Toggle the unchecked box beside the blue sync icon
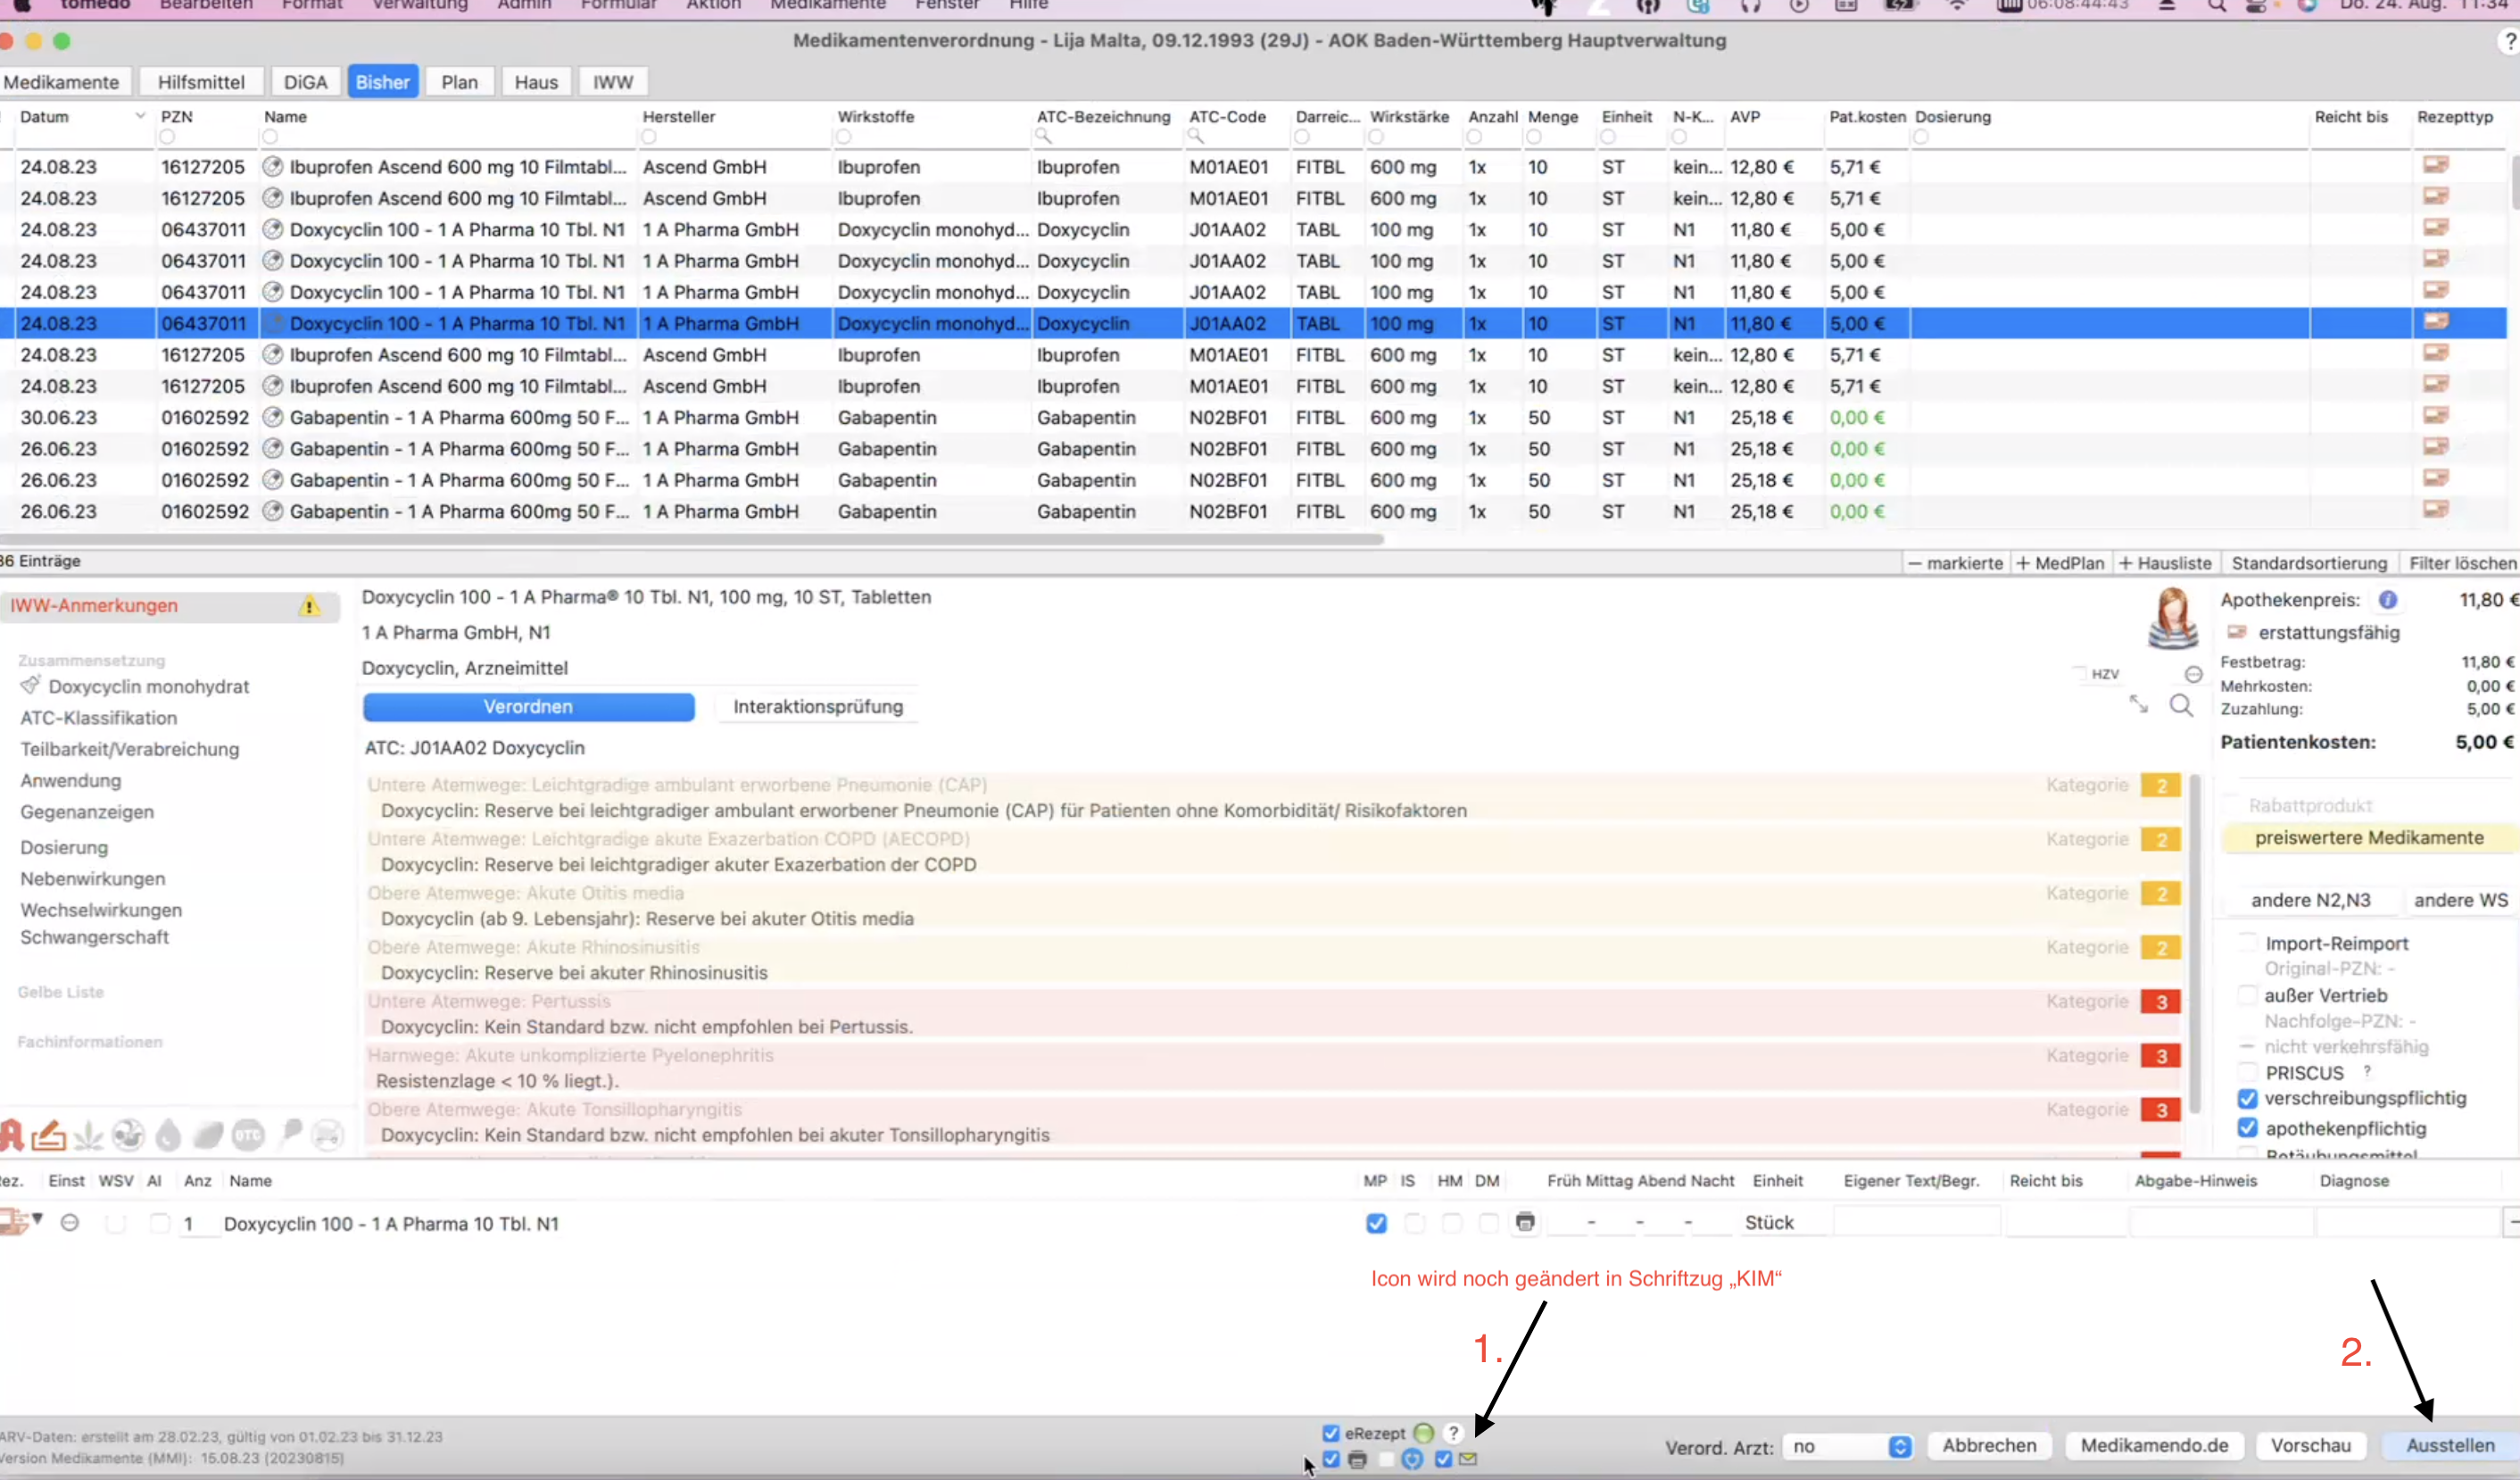Image resolution: width=2520 pixels, height=1480 pixels. (1386, 1459)
